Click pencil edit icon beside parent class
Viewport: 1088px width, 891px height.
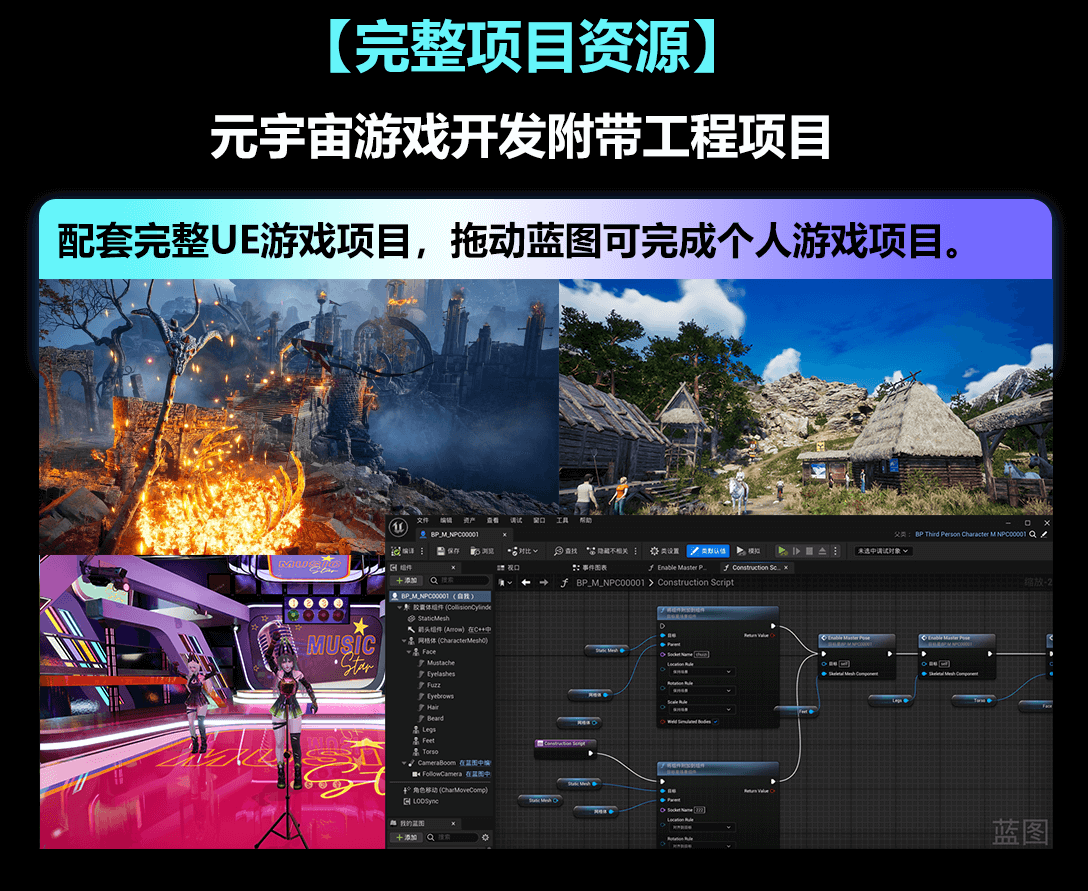click(x=1044, y=534)
